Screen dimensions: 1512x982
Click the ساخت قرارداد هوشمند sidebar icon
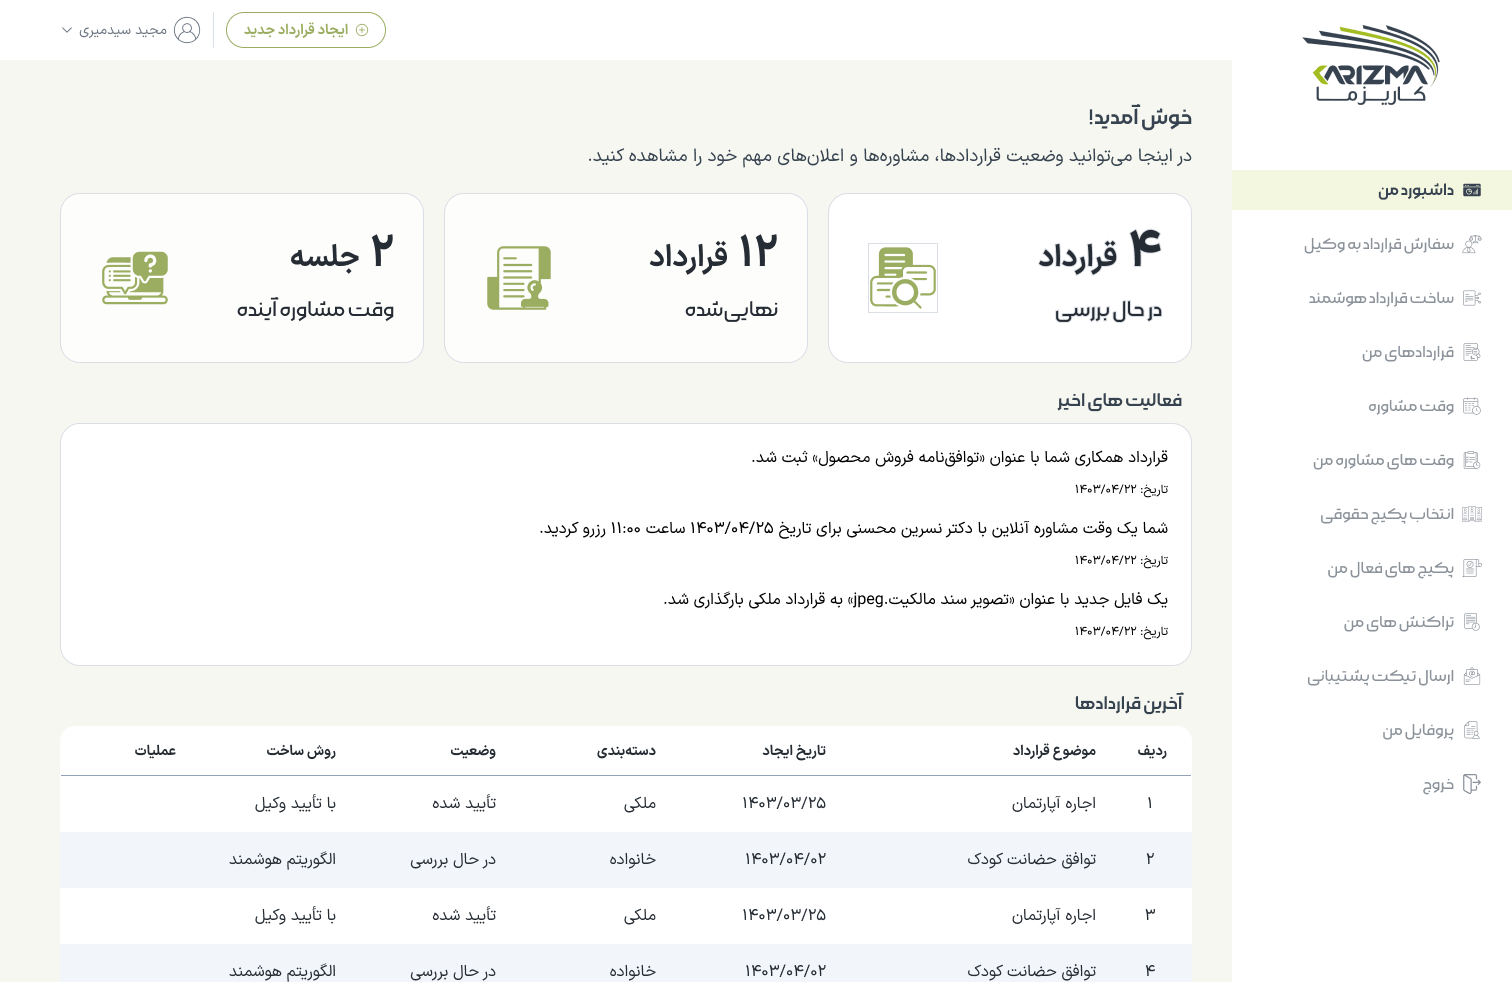point(1471,298)
